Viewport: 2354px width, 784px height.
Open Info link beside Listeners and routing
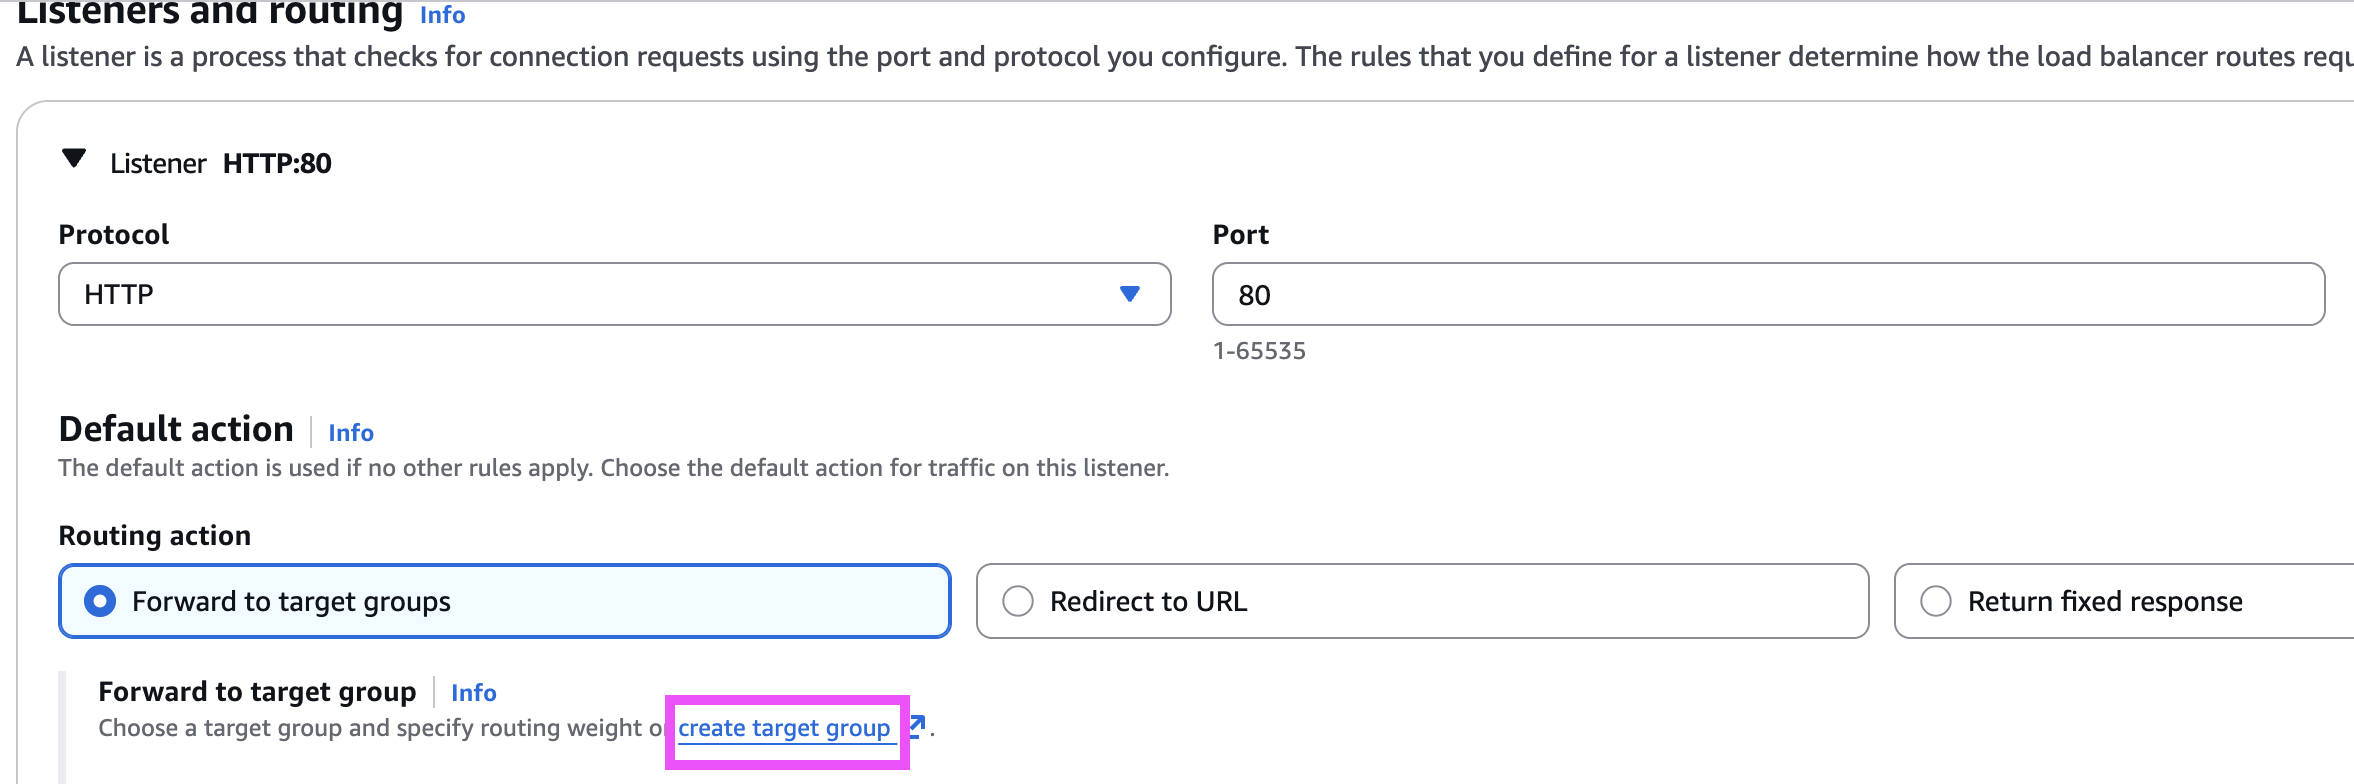[442, 15]
